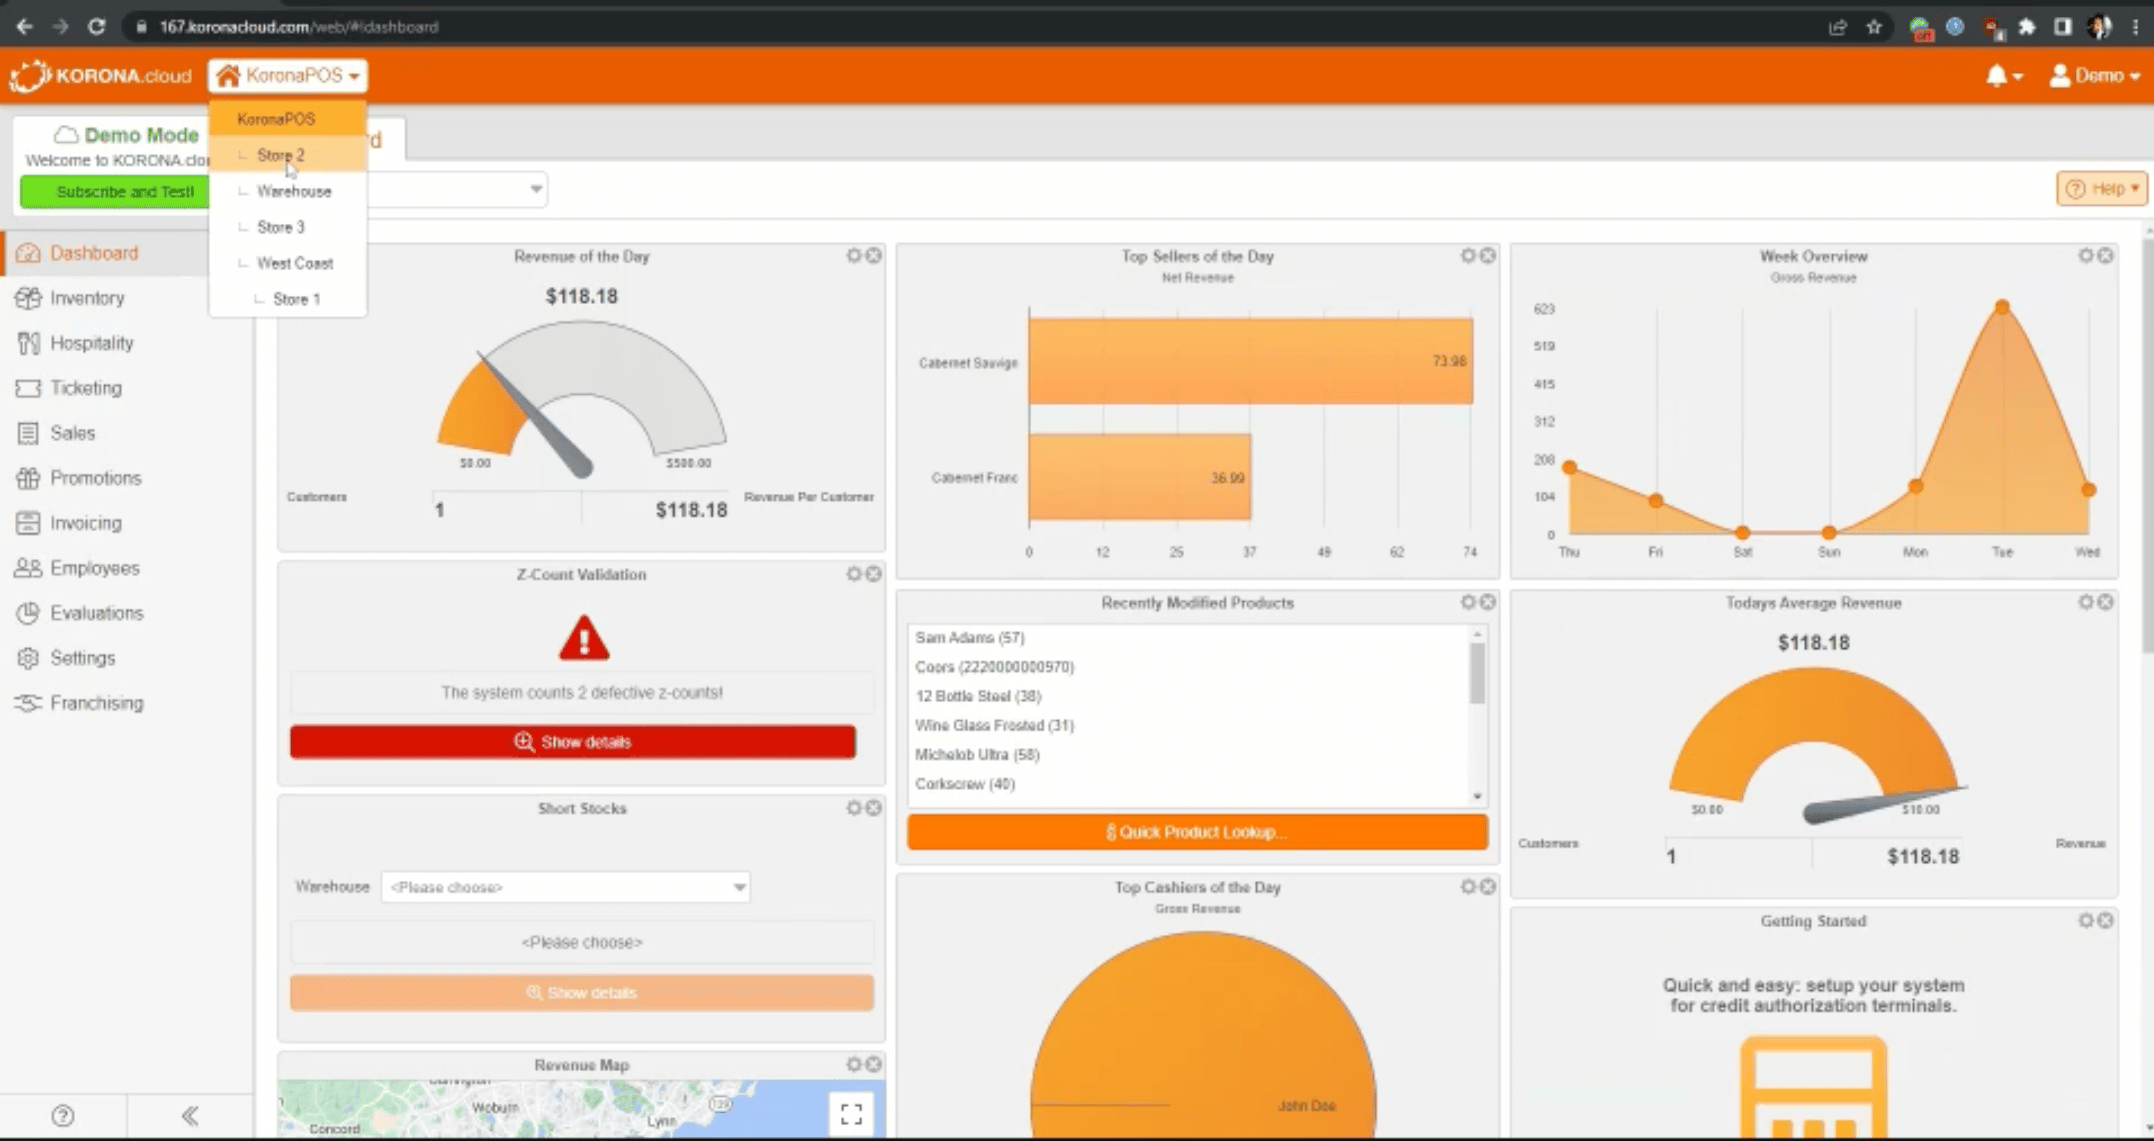This screenshot has width=2154, height=1141.
Task: Open settings gear on Week Overview widget
Action: click(2086, 256)
